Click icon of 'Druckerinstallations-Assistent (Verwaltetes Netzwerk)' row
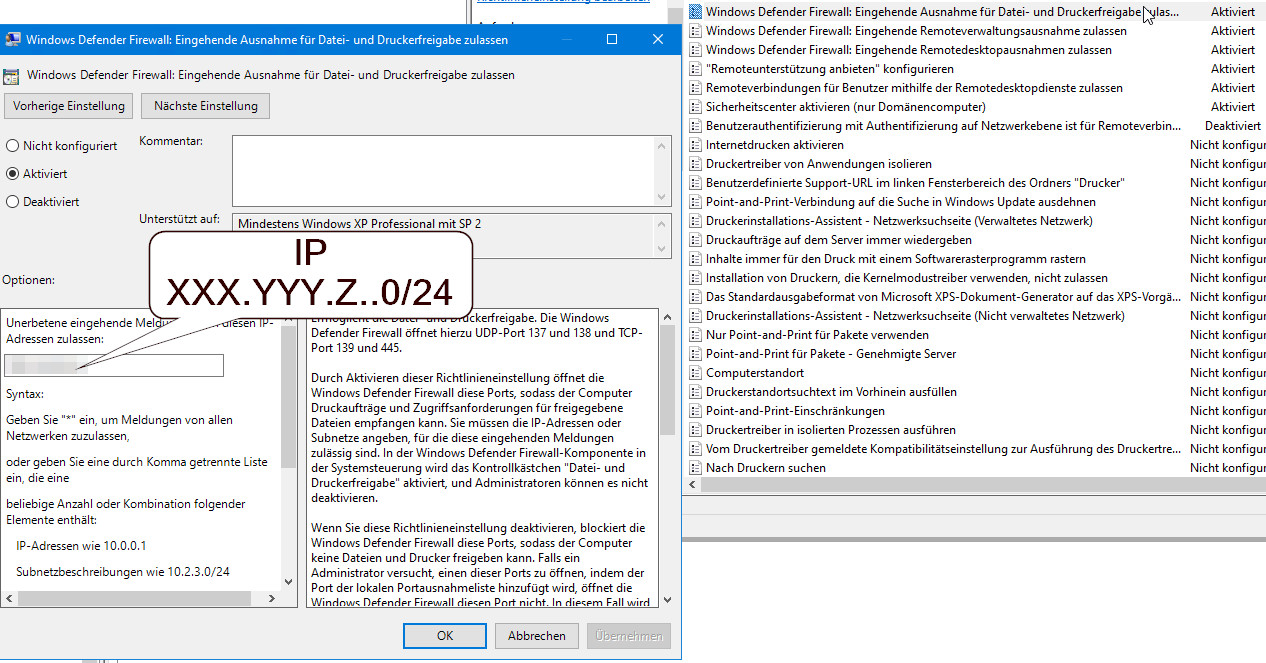Viewport: 1266px width, 663px height. pyautogui.click(x=696, y=221)
